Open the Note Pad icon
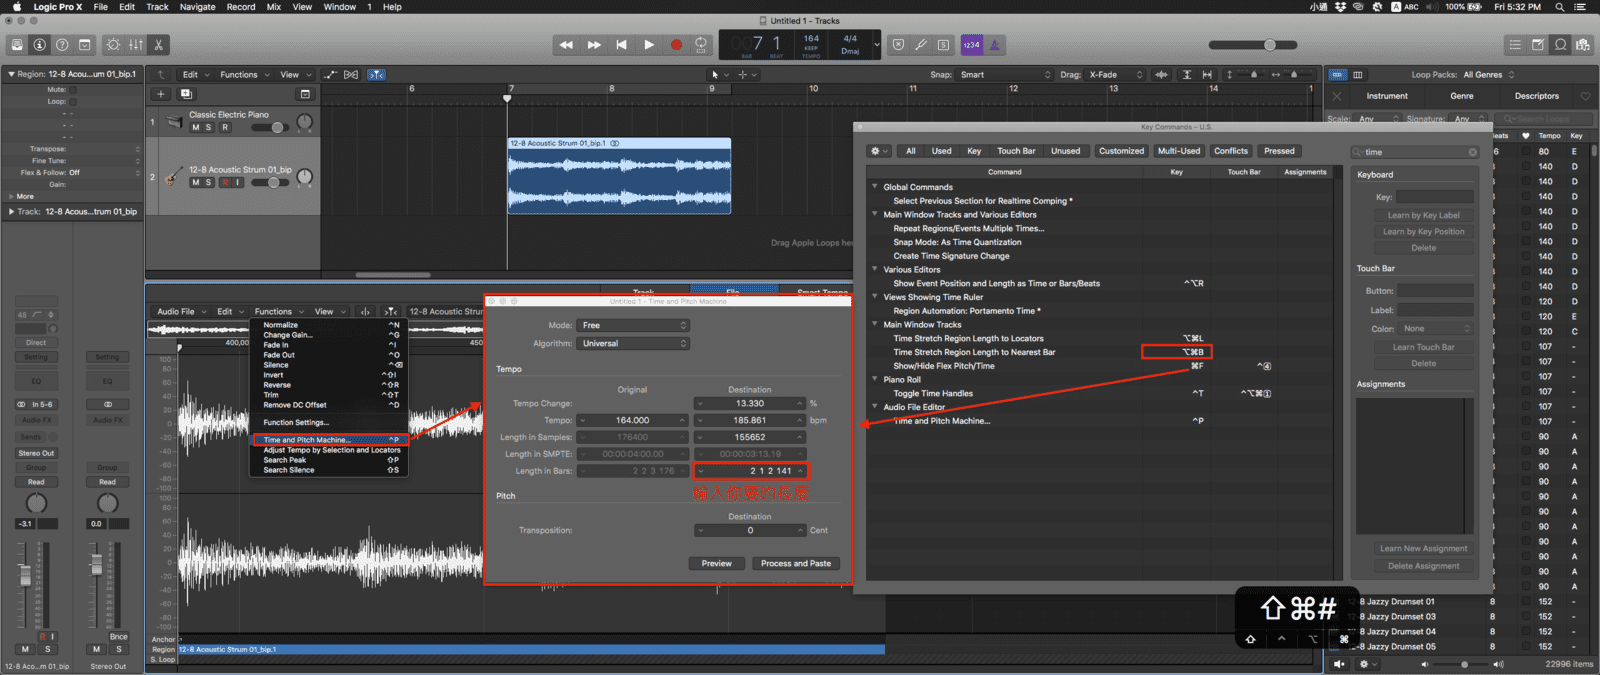 [1538, 45]
